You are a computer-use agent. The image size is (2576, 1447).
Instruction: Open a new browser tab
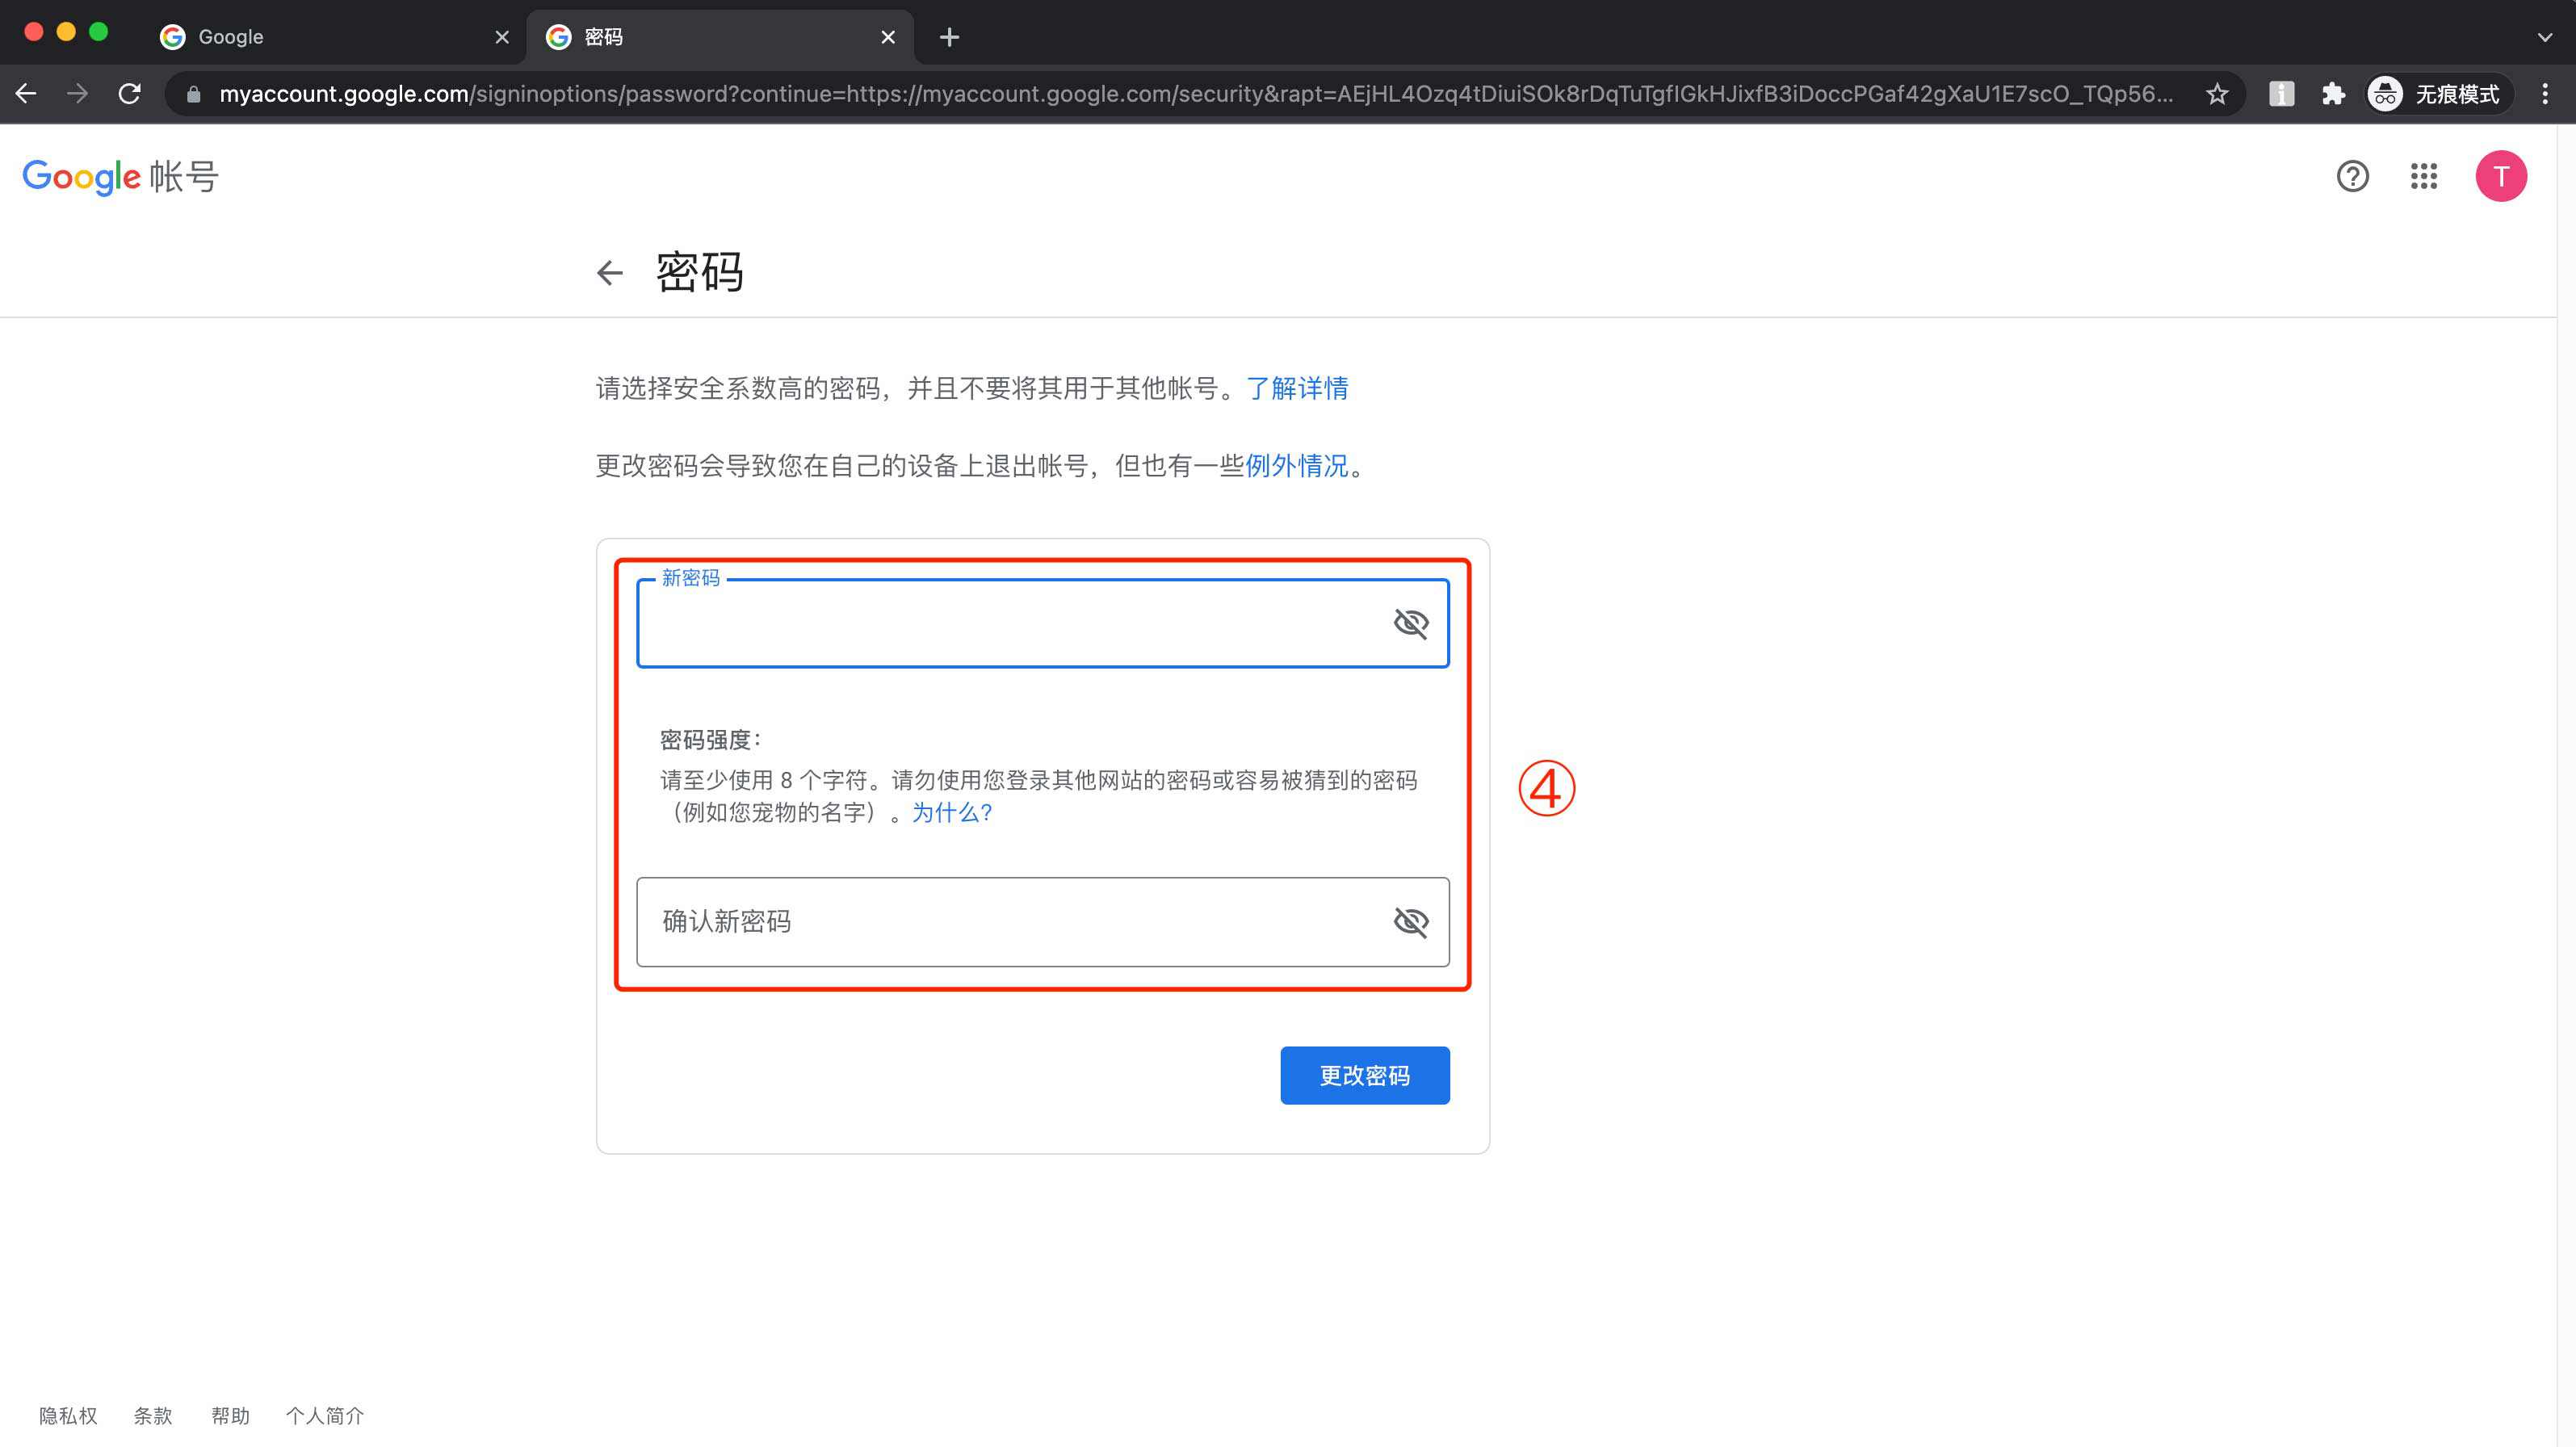948,36
